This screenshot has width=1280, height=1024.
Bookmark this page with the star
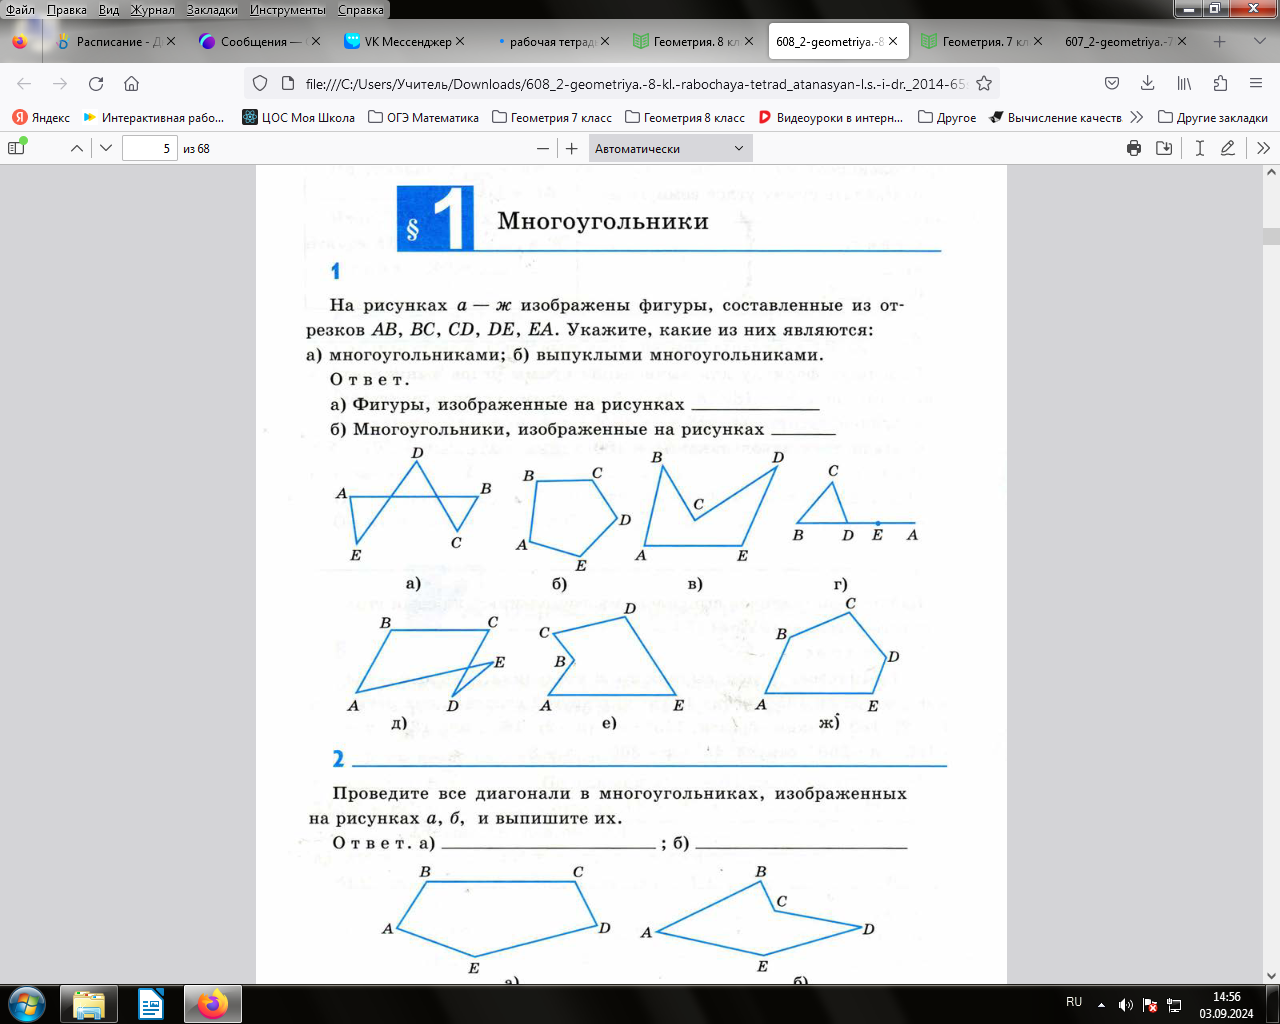[x=984, y=84]
